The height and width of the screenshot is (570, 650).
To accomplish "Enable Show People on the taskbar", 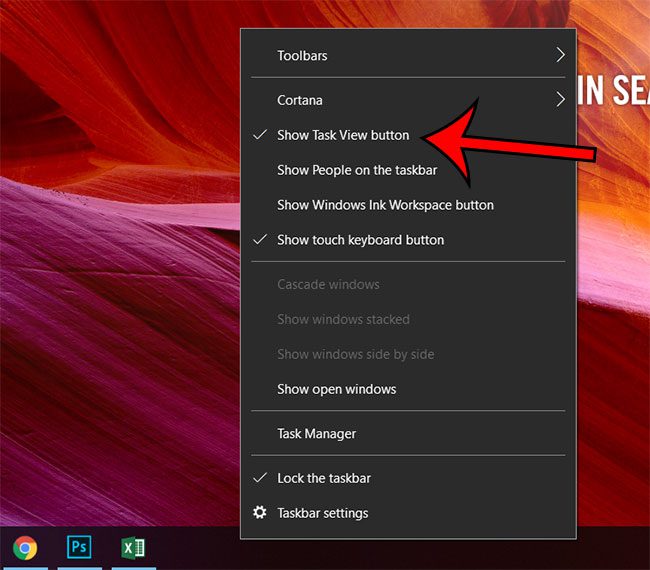I will click(408, 170).
